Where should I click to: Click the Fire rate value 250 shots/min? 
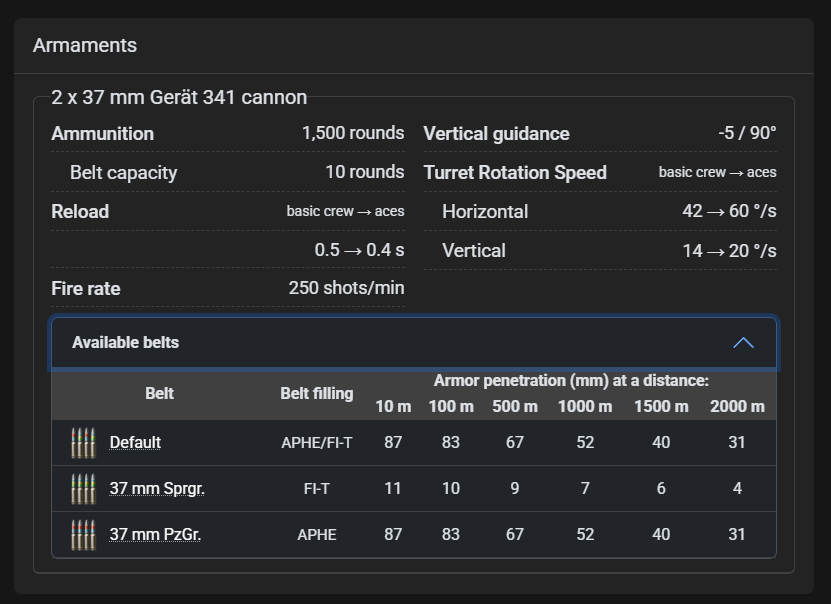(x=346, y=289)
